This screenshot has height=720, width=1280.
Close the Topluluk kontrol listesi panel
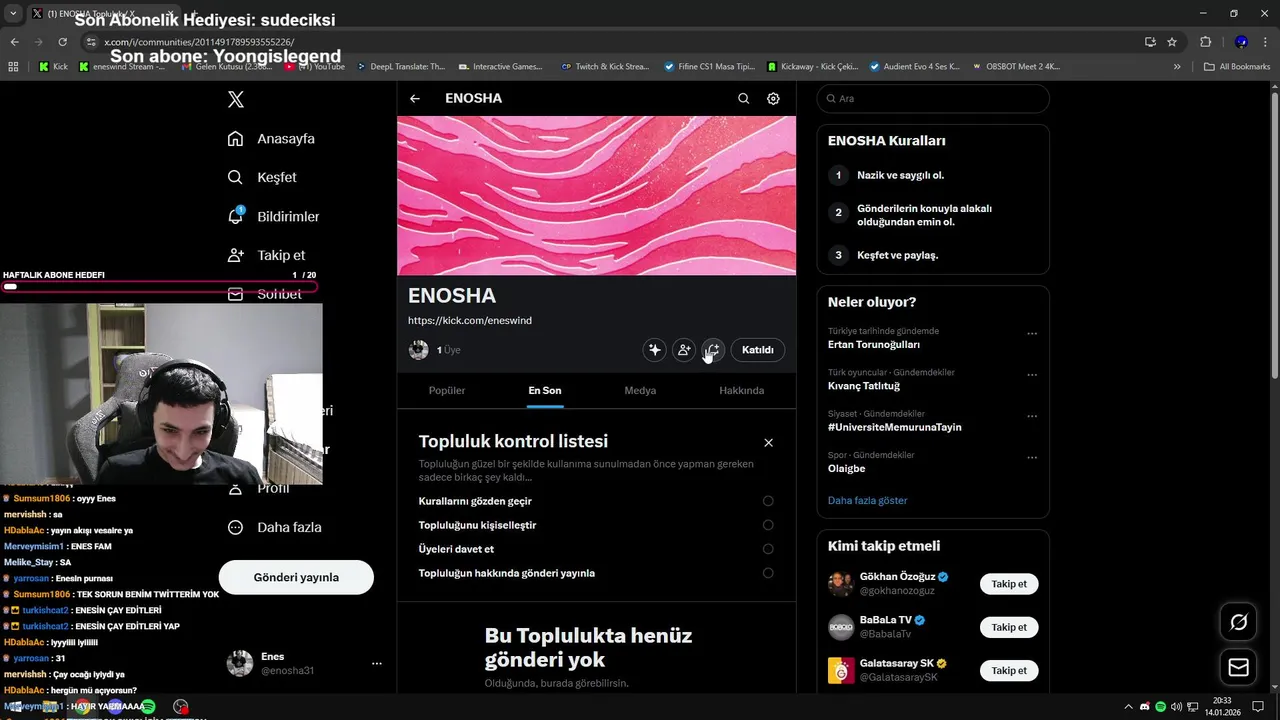tap(768, 443)
